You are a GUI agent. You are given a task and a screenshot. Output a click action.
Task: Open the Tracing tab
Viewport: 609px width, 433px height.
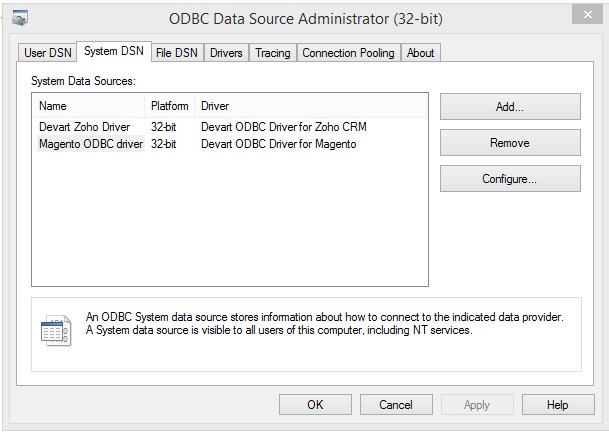click(x=272, y=53)
